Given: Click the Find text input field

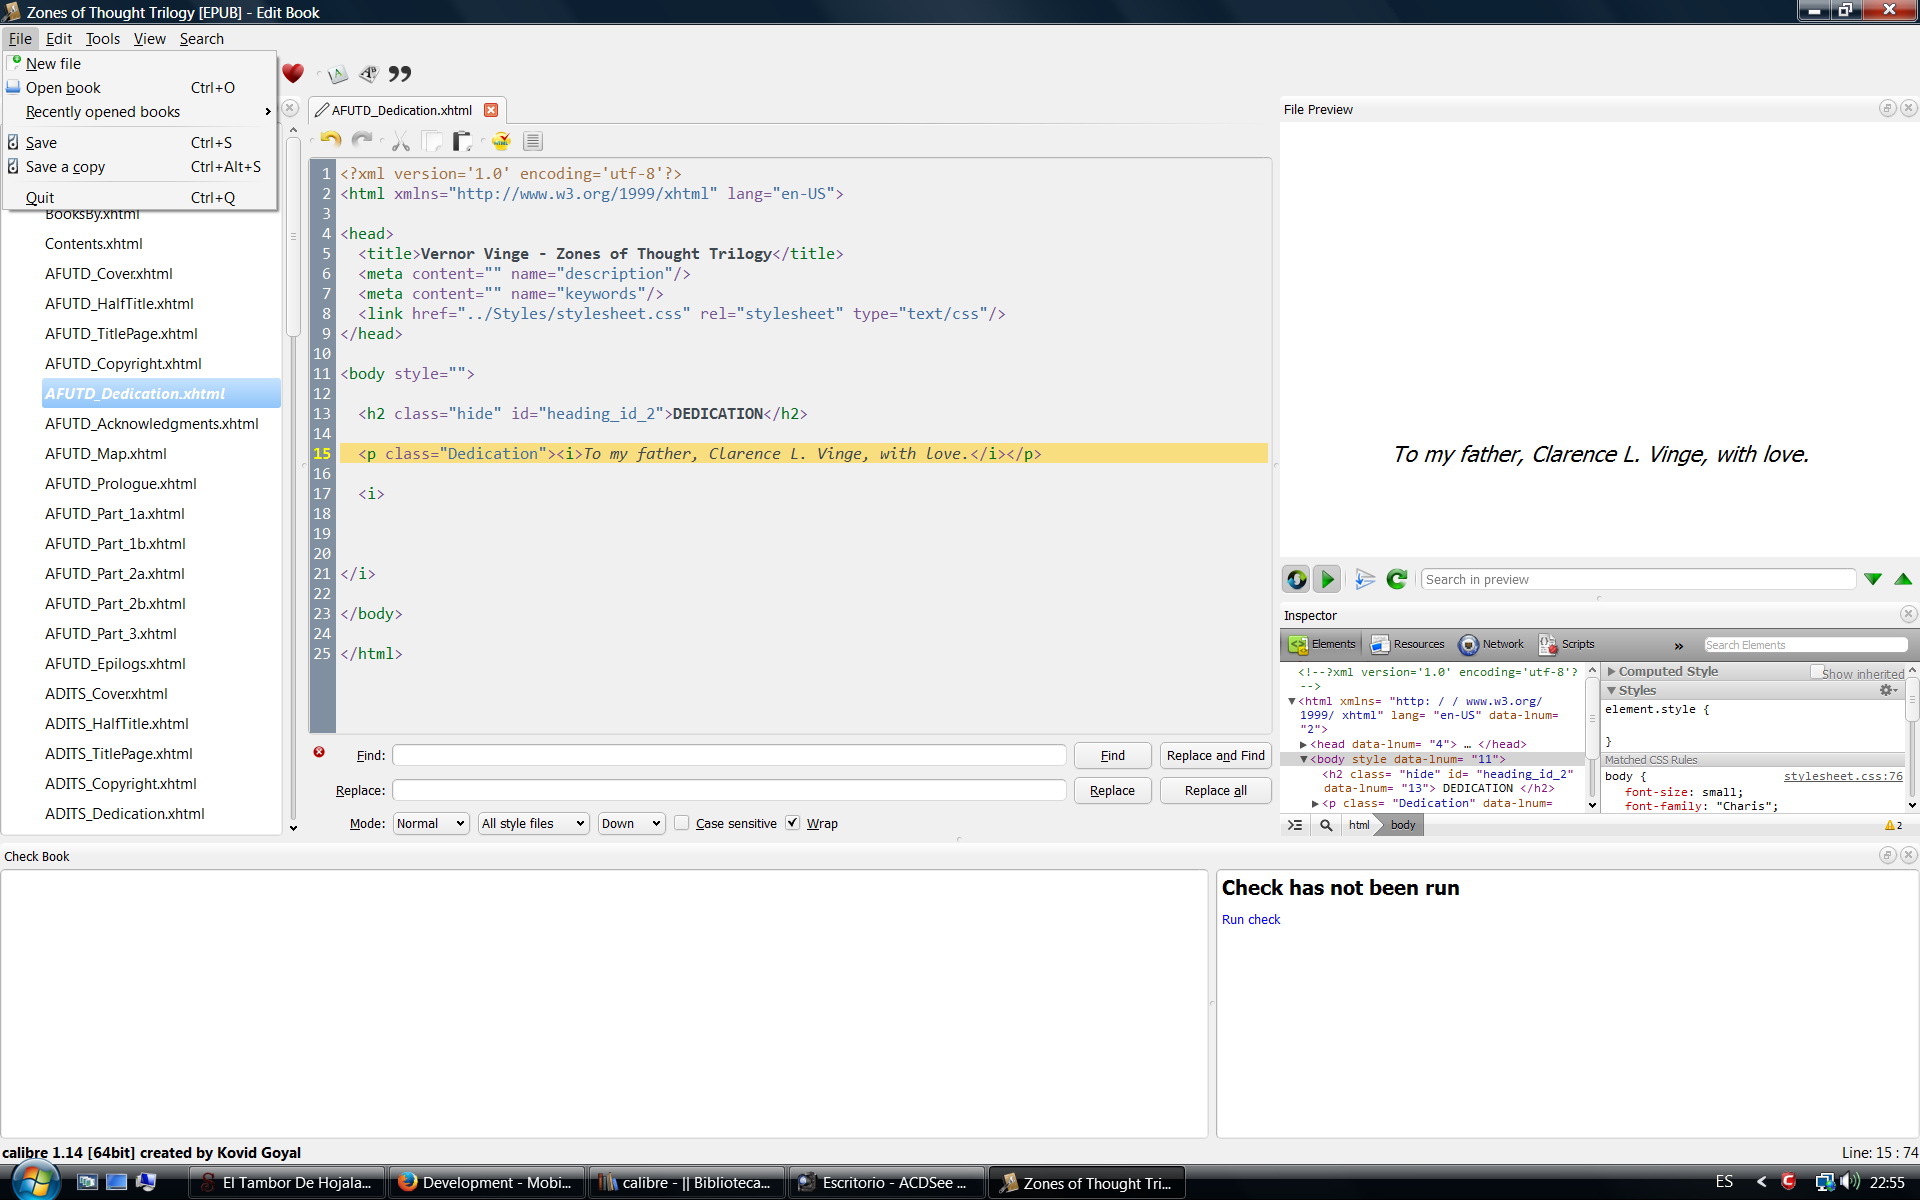Looking at the screenshot, I should tap(729, 755).
